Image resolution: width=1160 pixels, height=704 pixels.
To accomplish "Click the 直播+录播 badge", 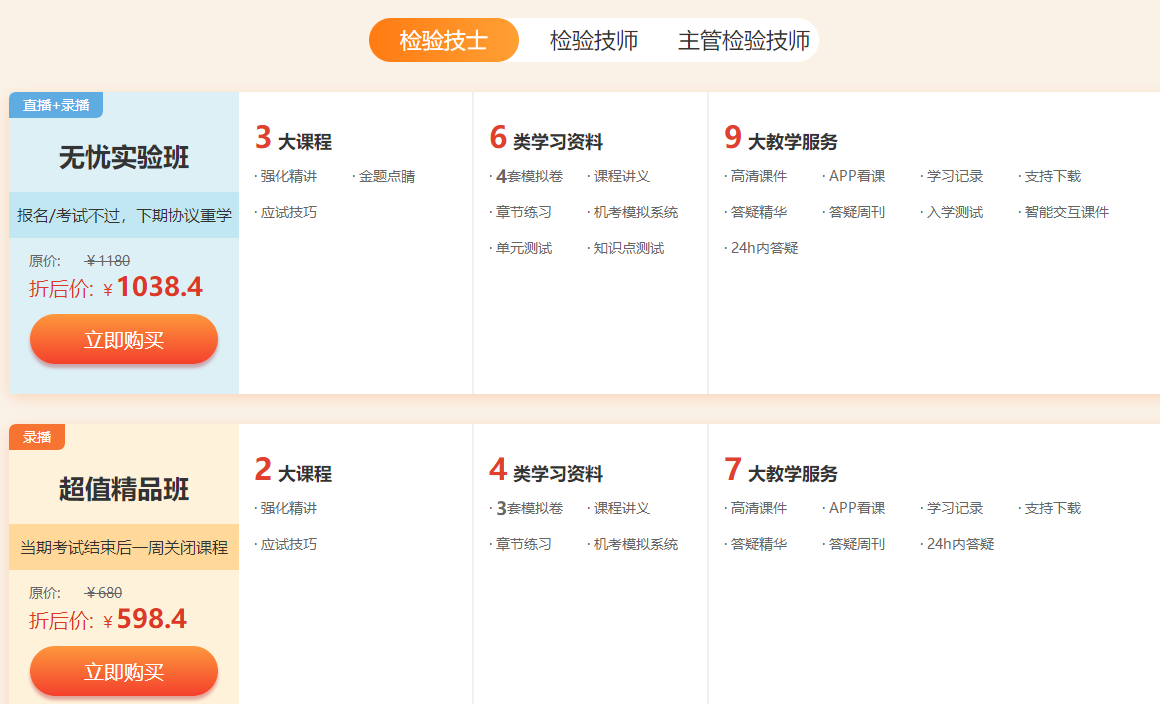I will [56, 105].
